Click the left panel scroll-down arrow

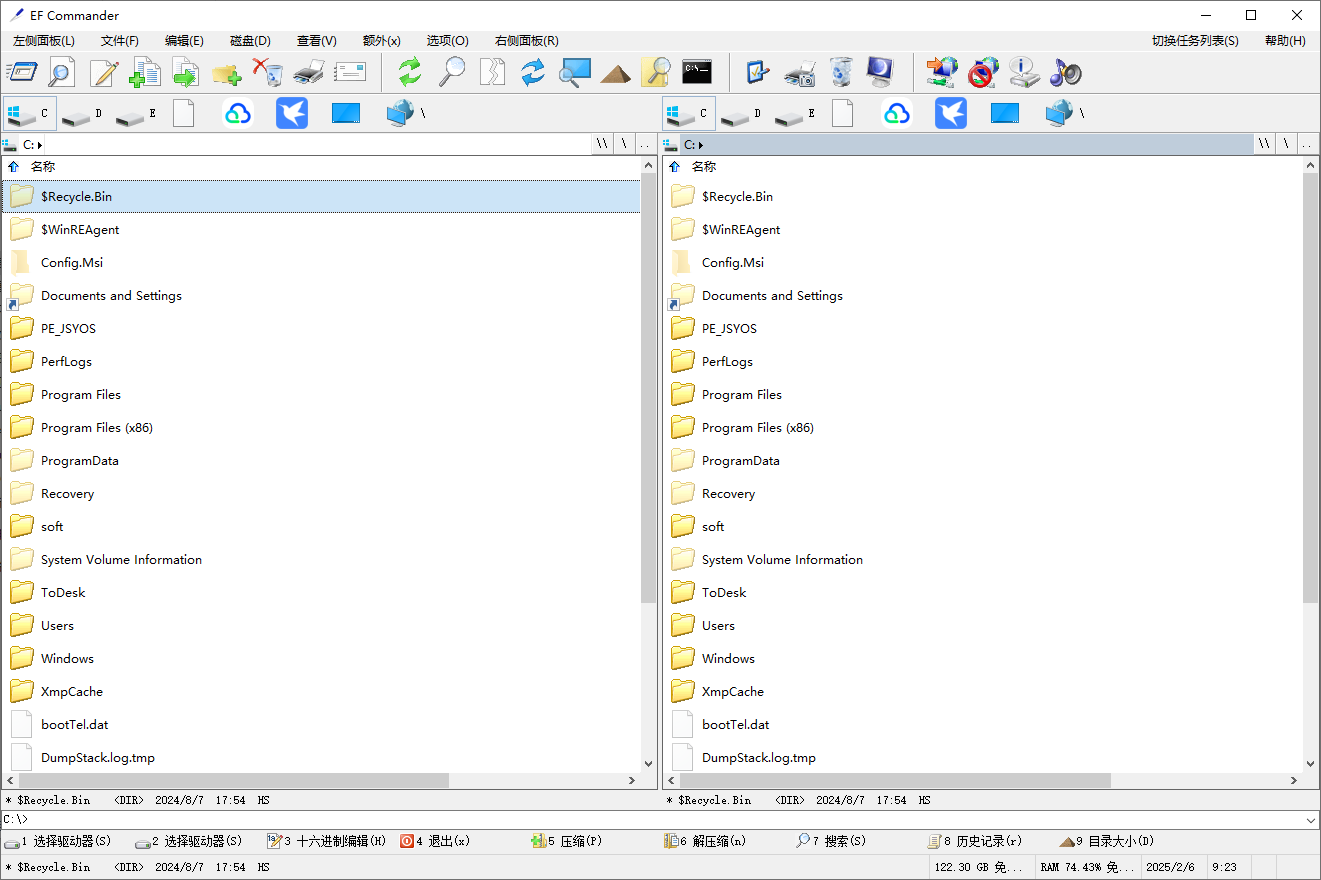click(649, 764)
